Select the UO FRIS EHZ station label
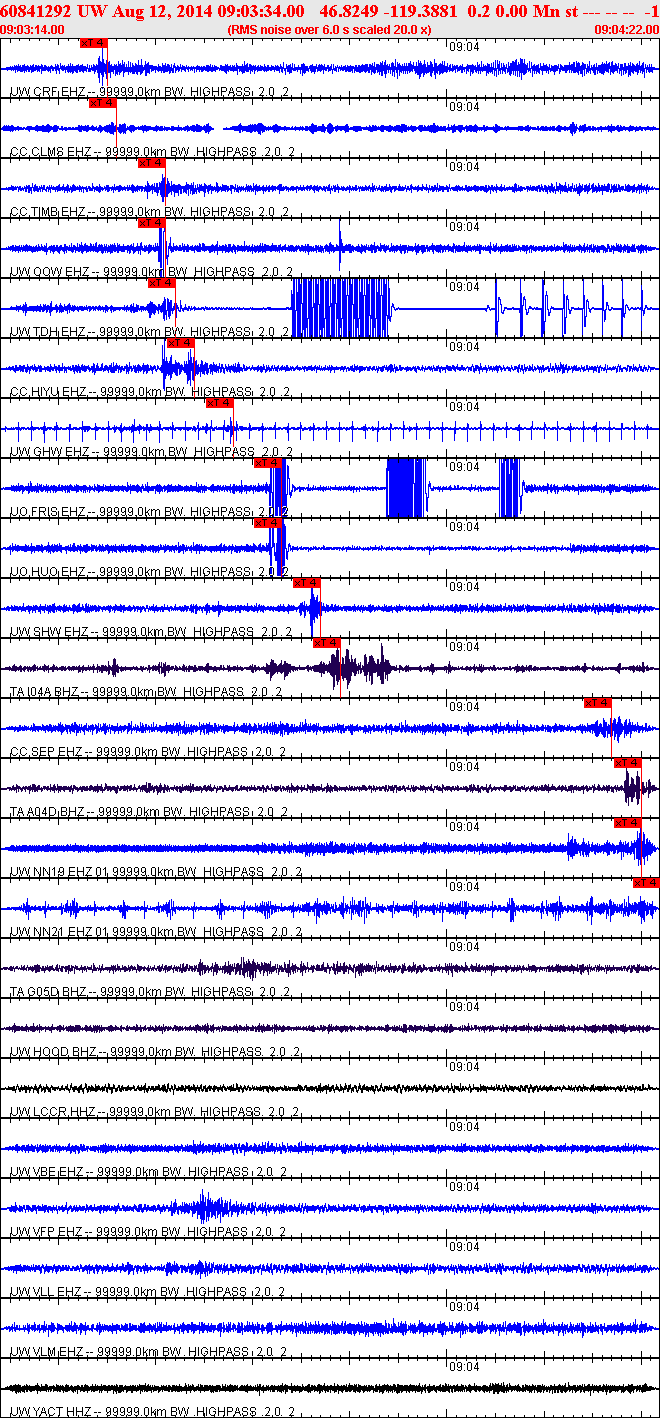Viewport: 660px width, 1418px height. (x=150, y=512)
